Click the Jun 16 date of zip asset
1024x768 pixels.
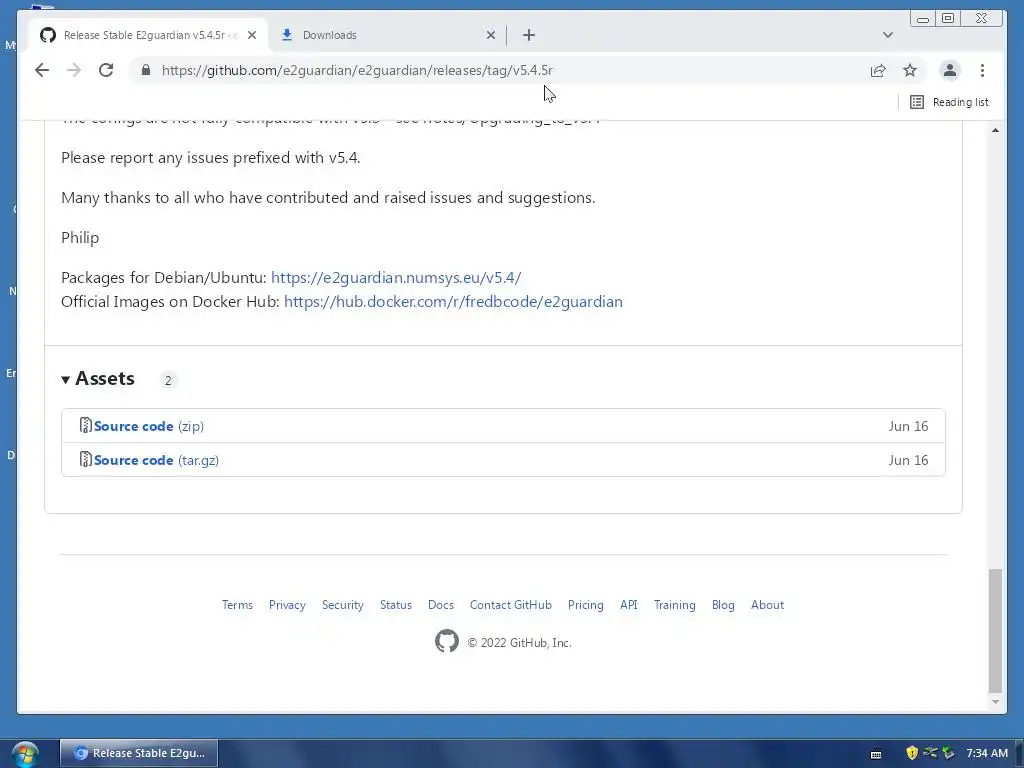pyautogui.click(x=908, y=426)
